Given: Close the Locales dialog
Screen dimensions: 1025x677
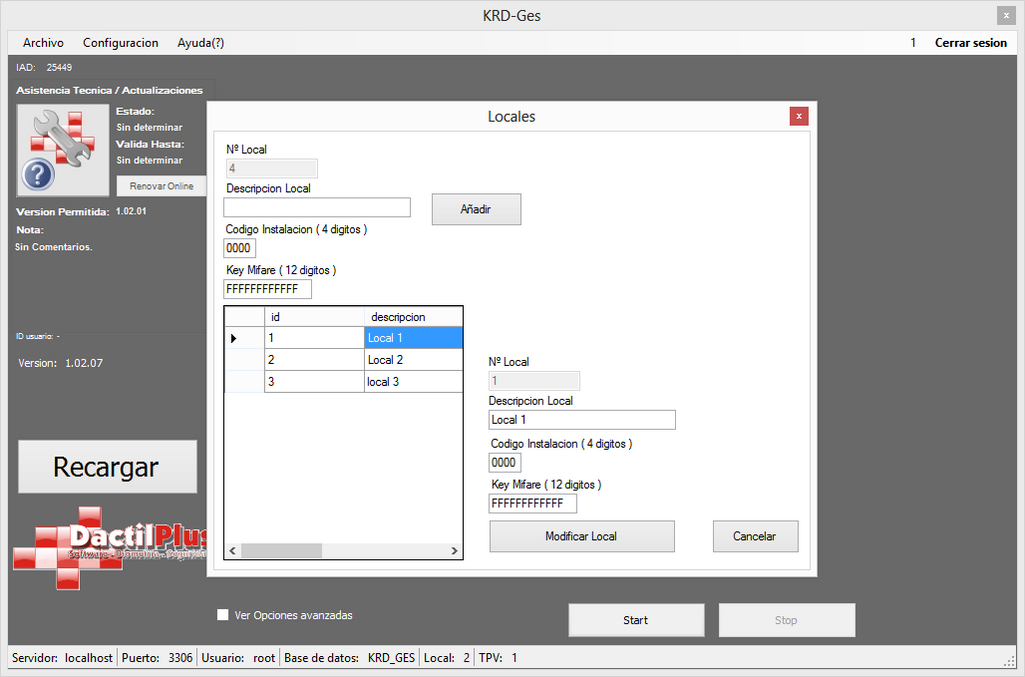Looking at the screenshot, I should (x=799, y=116).
